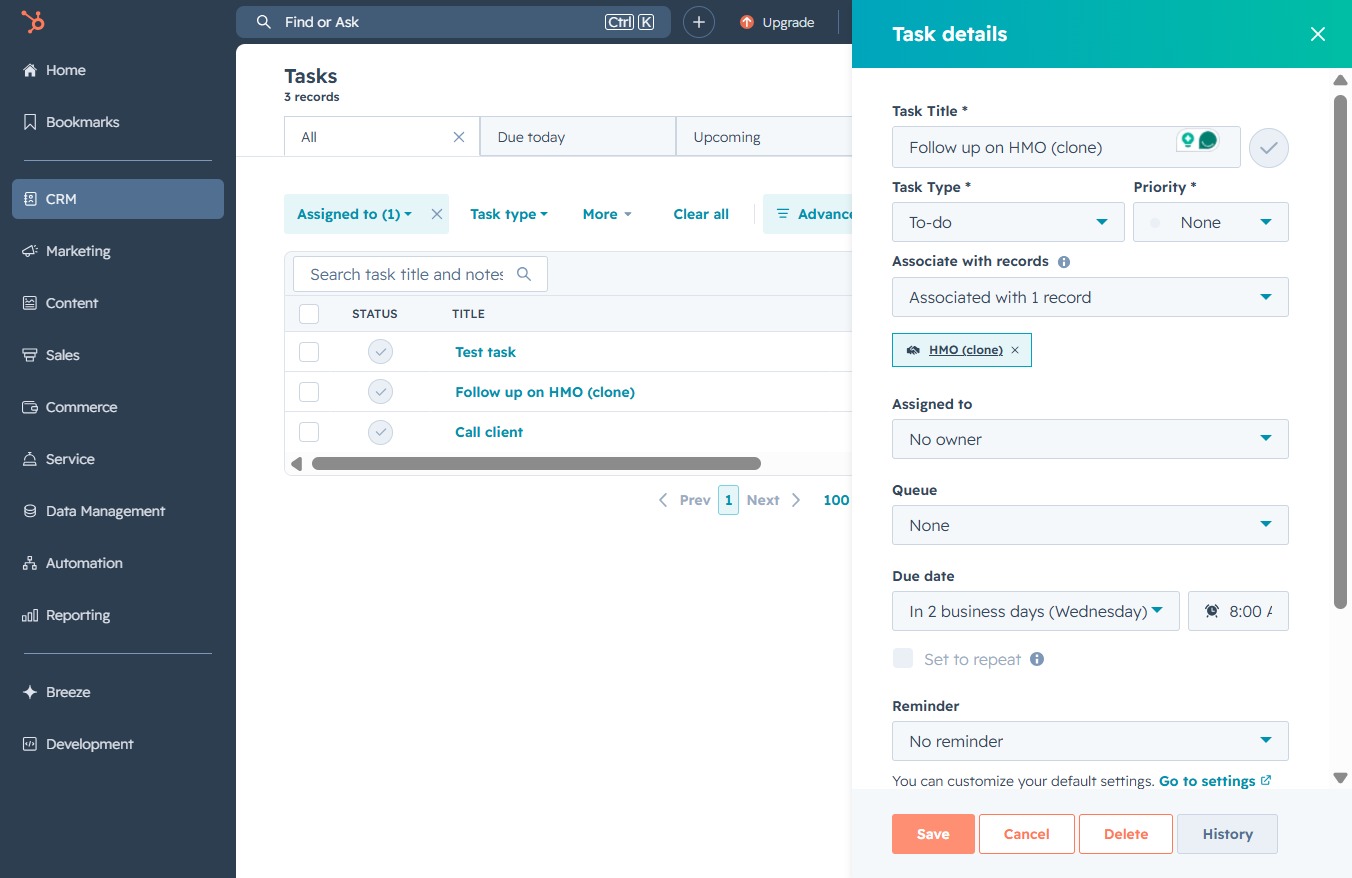1352x878 pixels.
Task: Remove the Assigned to filter
Action: tap(437, 214)
